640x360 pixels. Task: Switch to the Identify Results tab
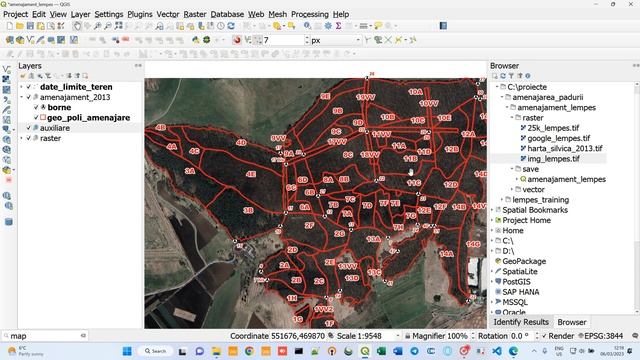click(x=521, y=322)
